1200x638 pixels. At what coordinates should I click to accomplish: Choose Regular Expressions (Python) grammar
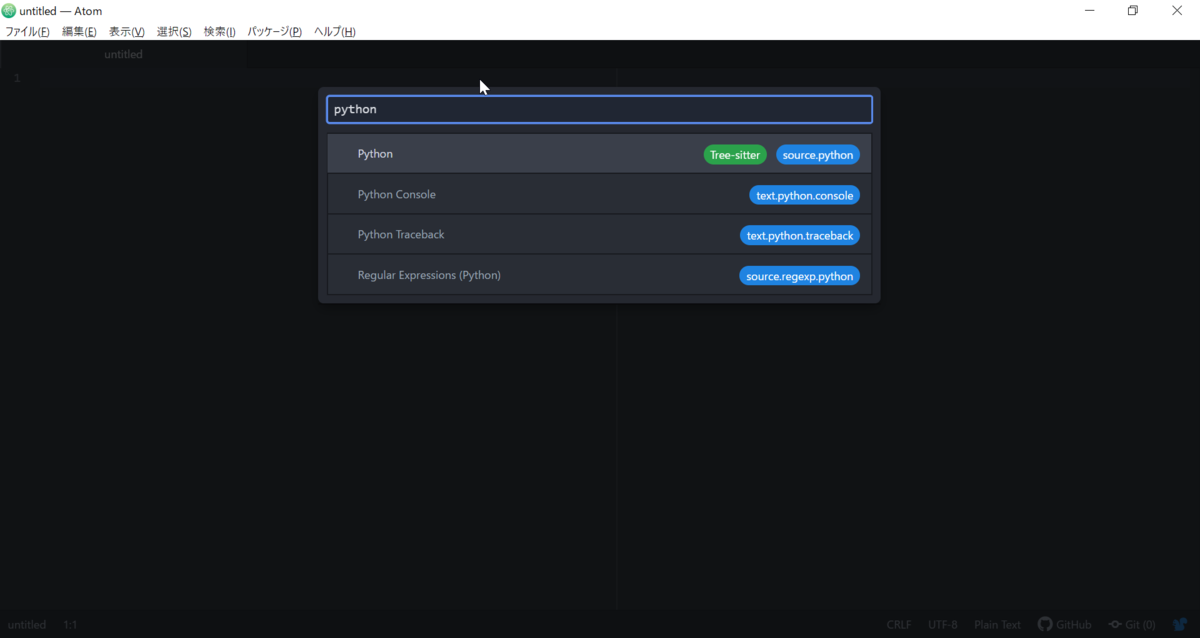pyautogui.click(x=599, y=275)
